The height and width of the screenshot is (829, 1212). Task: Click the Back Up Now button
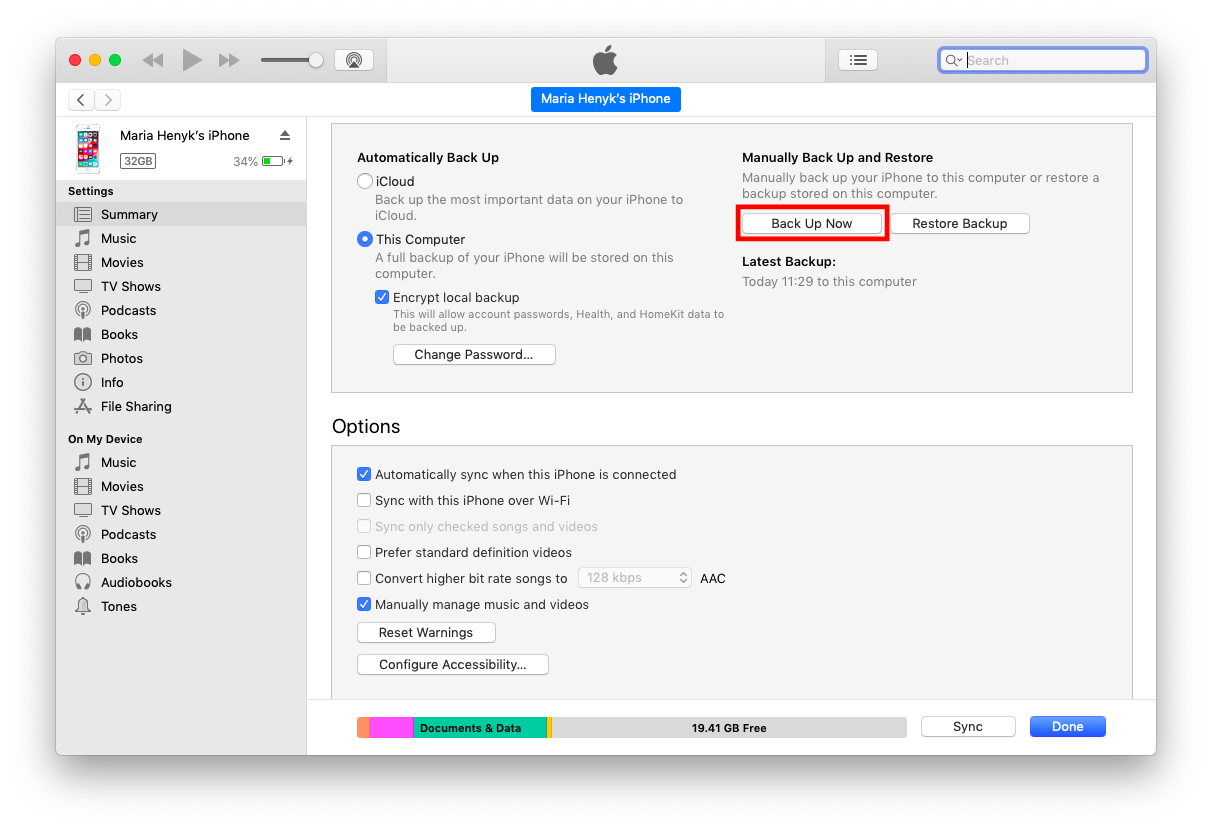(x=812, y=223)
